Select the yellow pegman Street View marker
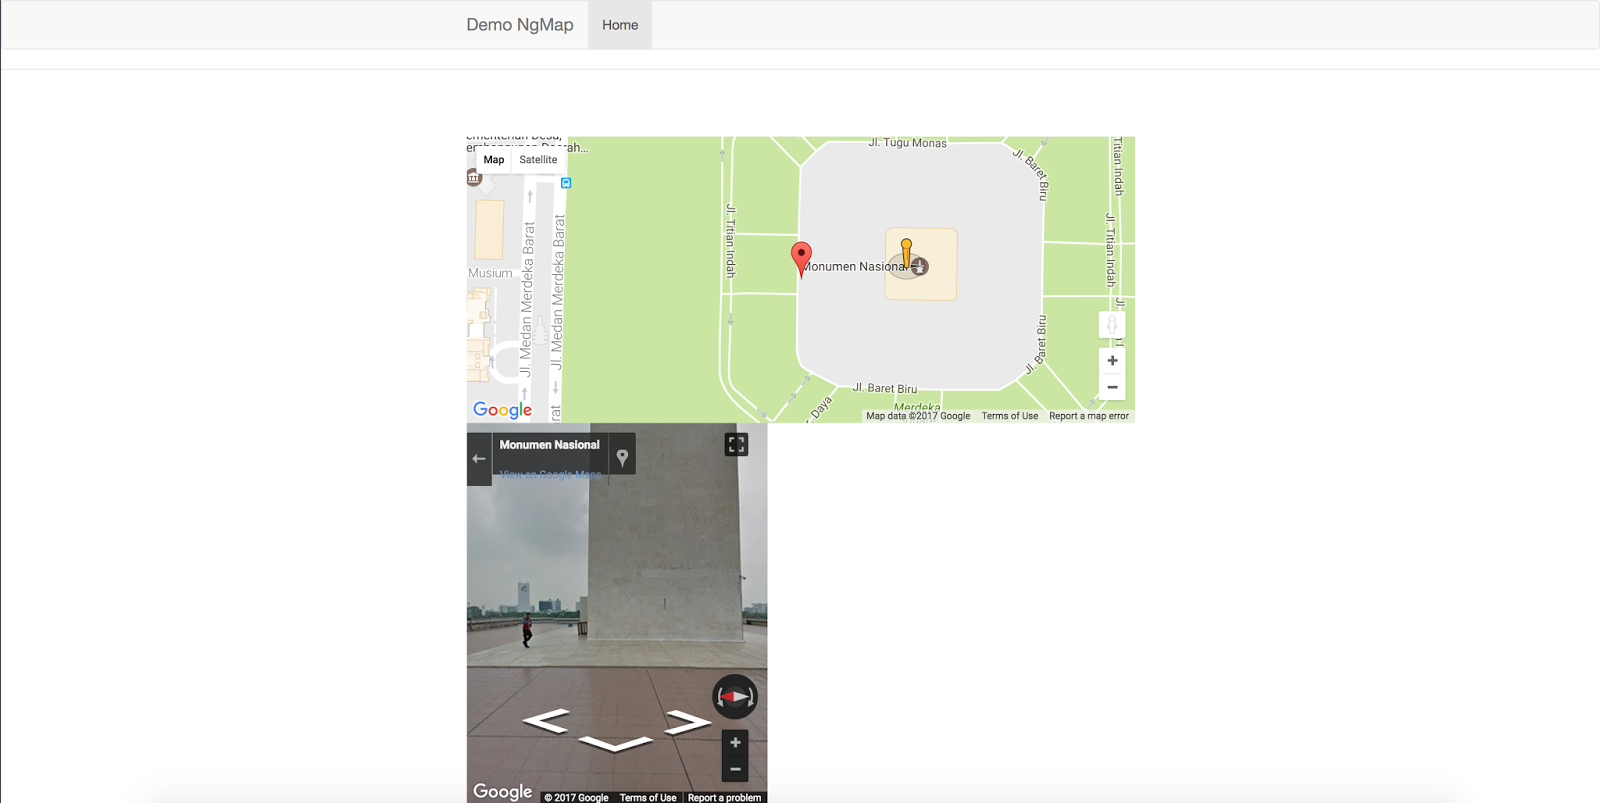This screenshot has width=1600, height=803. pos(907,254)
